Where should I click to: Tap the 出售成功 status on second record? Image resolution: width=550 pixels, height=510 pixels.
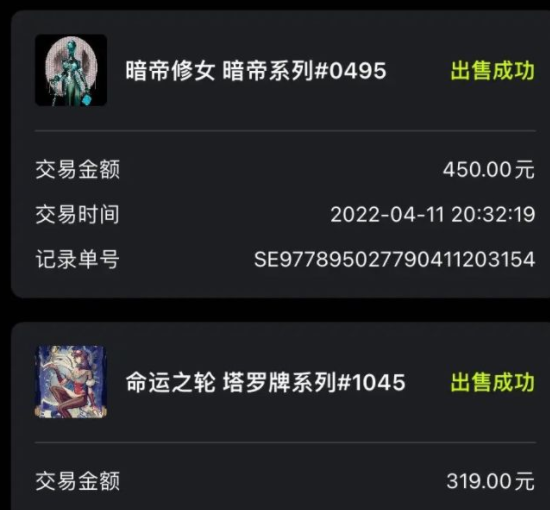[492, 382]
